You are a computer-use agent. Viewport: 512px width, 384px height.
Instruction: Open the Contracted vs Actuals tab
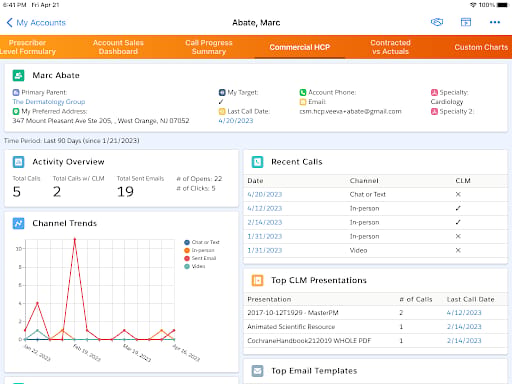pyautogui.click(x=390, y=47)
